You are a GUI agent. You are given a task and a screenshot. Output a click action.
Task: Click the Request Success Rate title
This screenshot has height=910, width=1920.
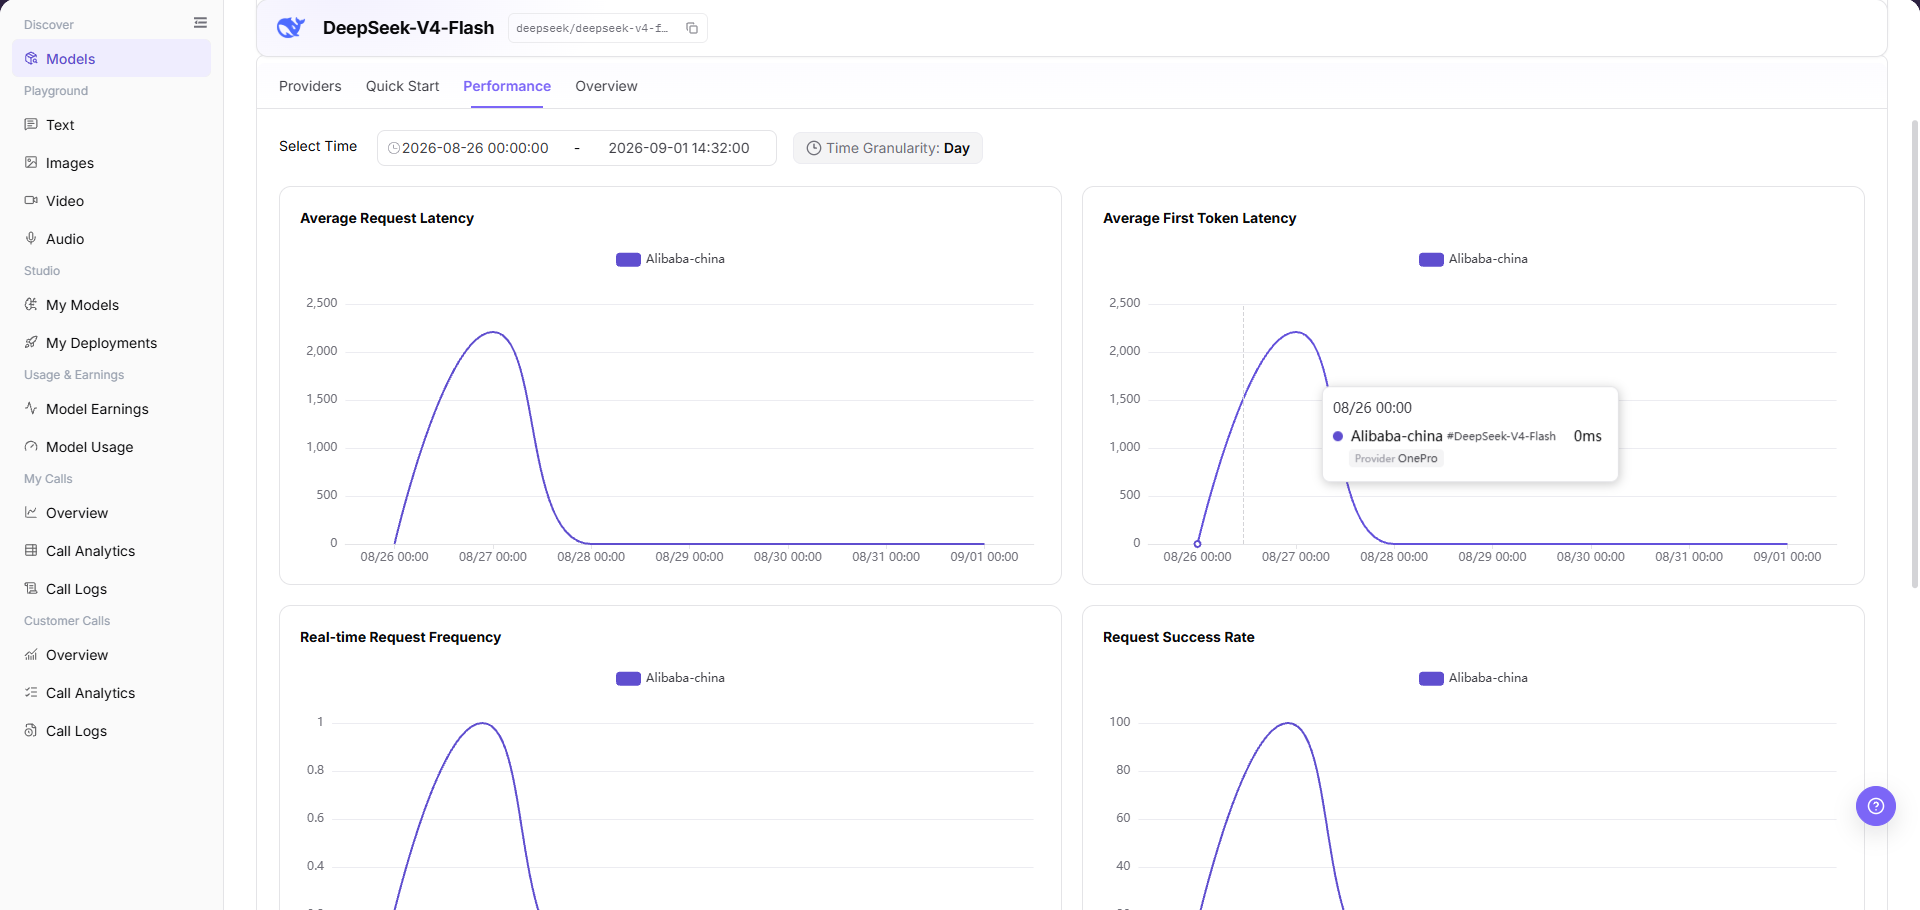click(1178, 637)
